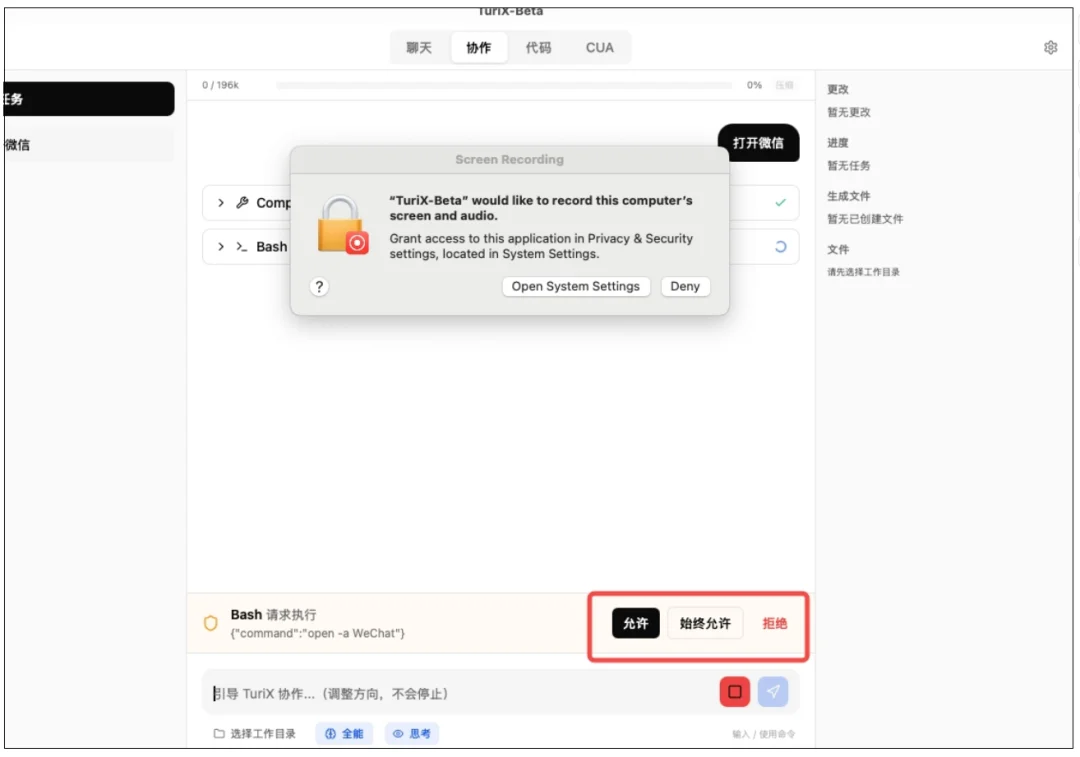The image size is (1080, 757).
Task: Click the send arrow icon
Action: (x=773, y=691)
